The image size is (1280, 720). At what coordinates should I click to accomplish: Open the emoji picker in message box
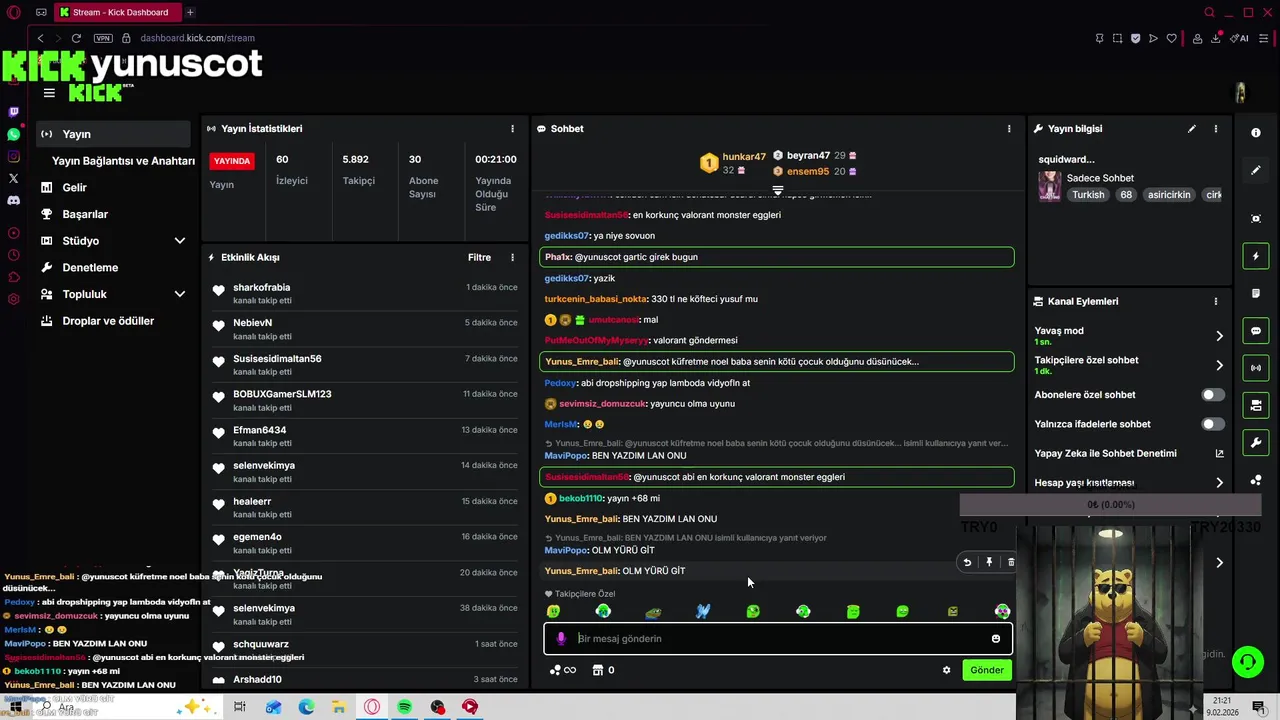(x=995, y=639)
